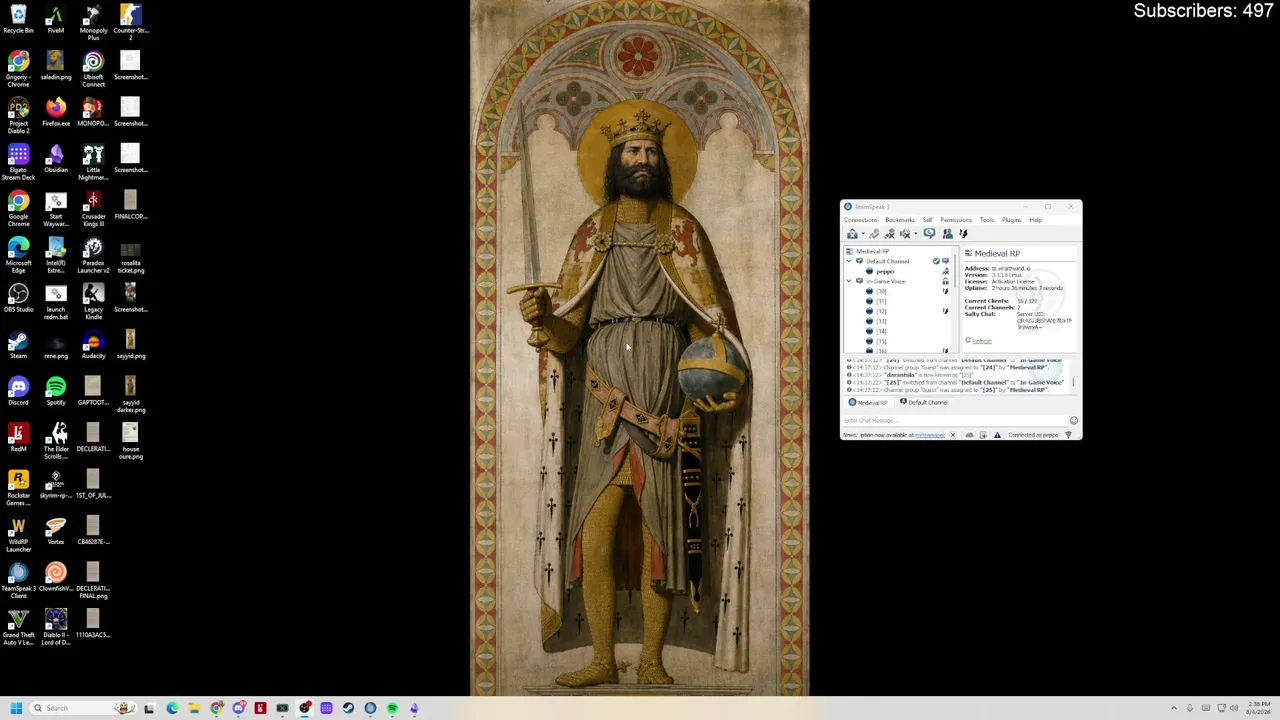The height and width of the screenshot is (720, 1280).
Task: Click the Disconnect toolbar icon in TeamSpeak
Action: [x=873, y=234]
